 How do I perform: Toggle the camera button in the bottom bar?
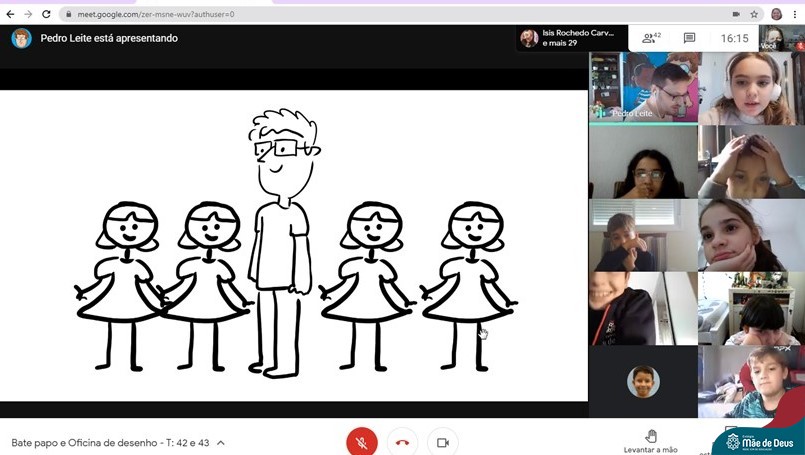pyautogui.click(x=442, y=442)
